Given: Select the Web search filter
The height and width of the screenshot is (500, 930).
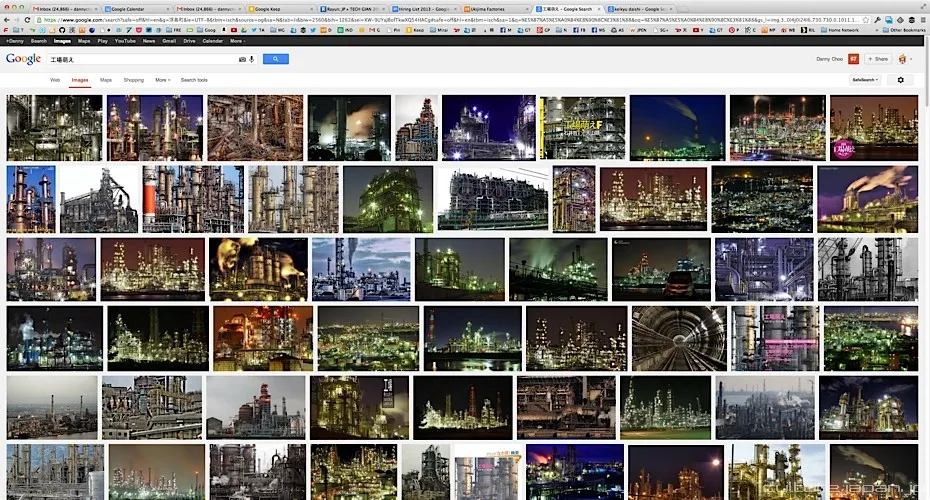Looking at the screenshot, I should click(55, 80).
